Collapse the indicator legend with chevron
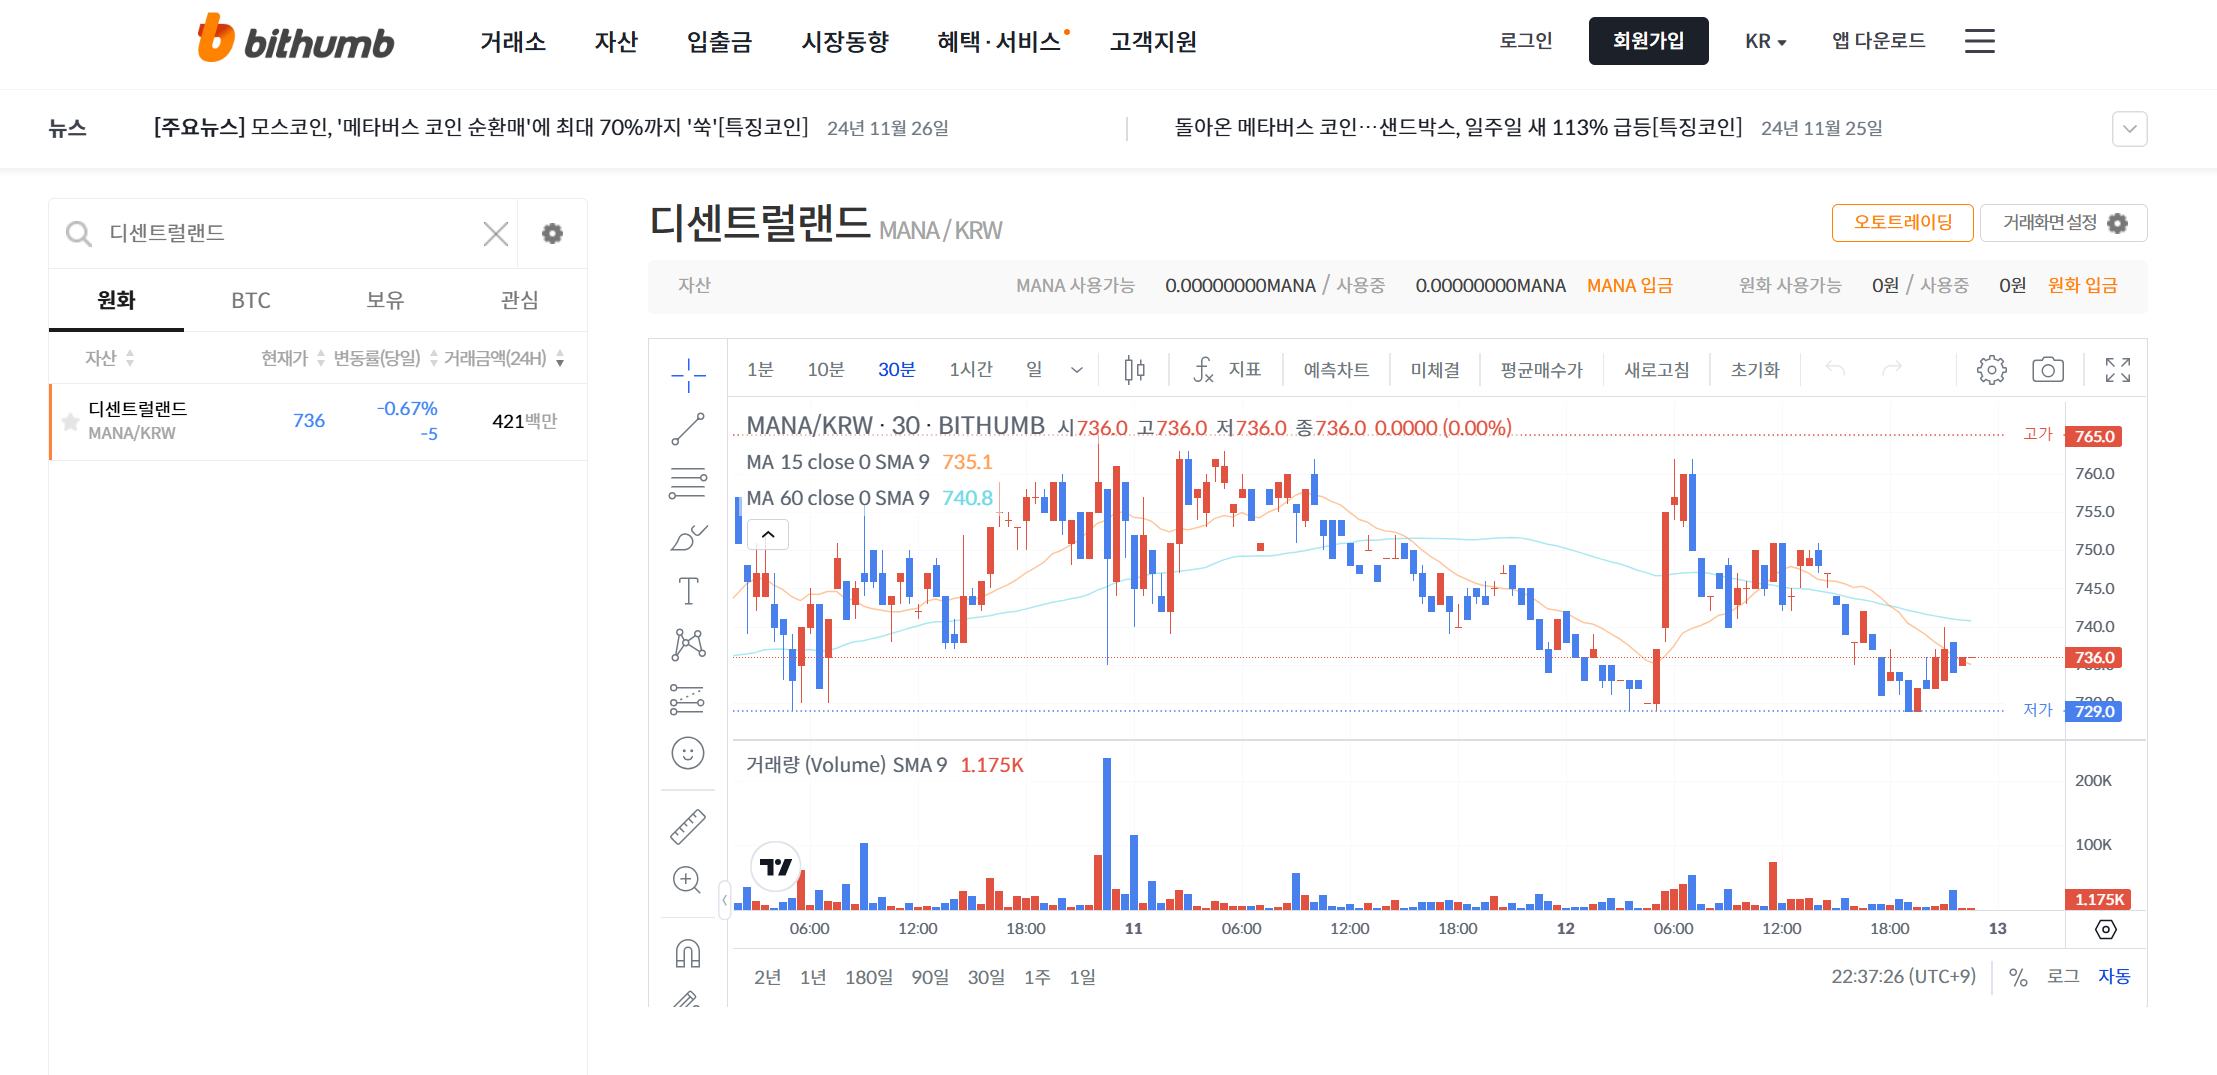This screenshot has width=2217, height=1075. pyautogui.click(x=768, y=534)
